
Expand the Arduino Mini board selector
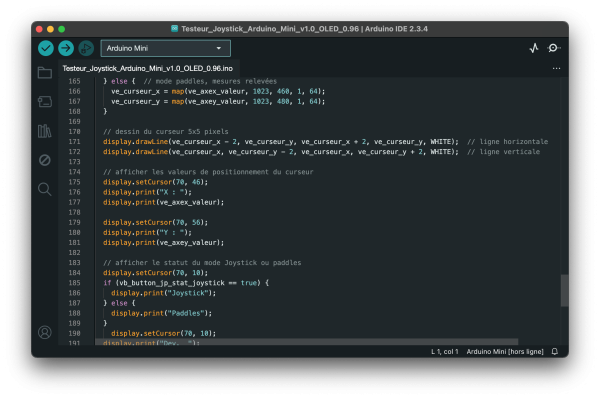point(165,48)
